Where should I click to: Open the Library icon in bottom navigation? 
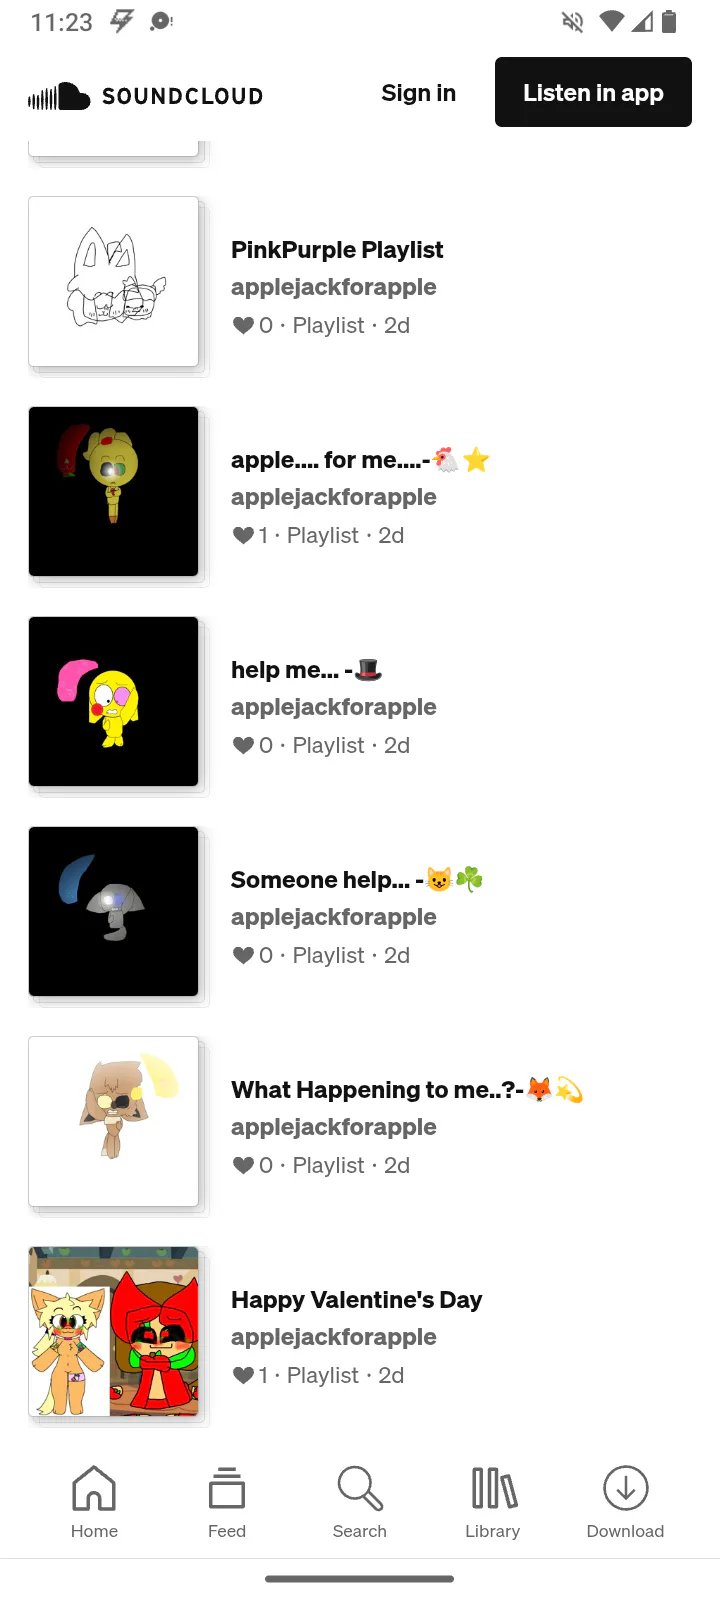click(x=493, y=1489)
